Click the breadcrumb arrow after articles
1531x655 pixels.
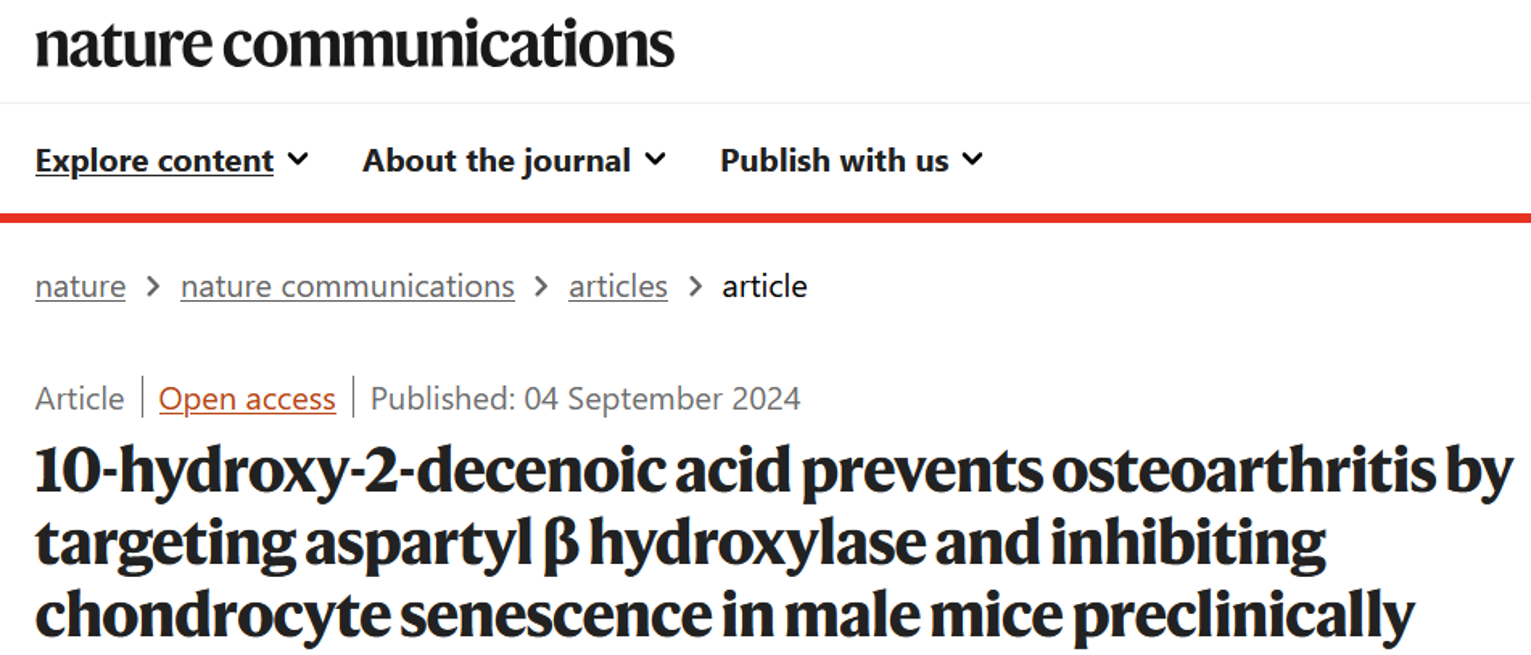(x=694, y=287)
